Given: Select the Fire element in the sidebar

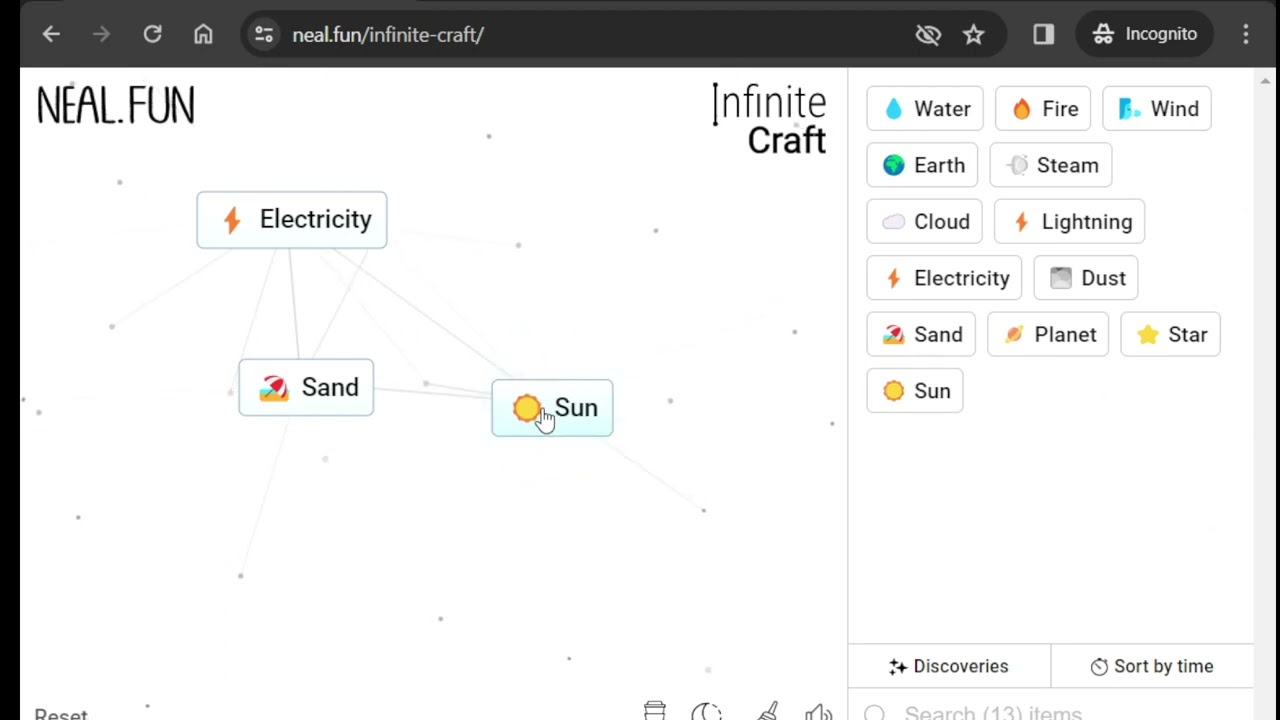Looking at the screenshot, I should [1043, 108].
